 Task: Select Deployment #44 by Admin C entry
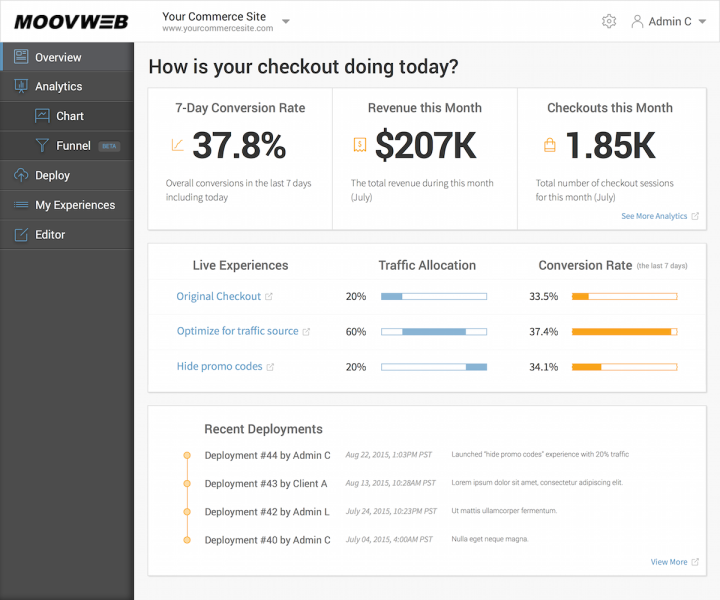tap(267, 455)
